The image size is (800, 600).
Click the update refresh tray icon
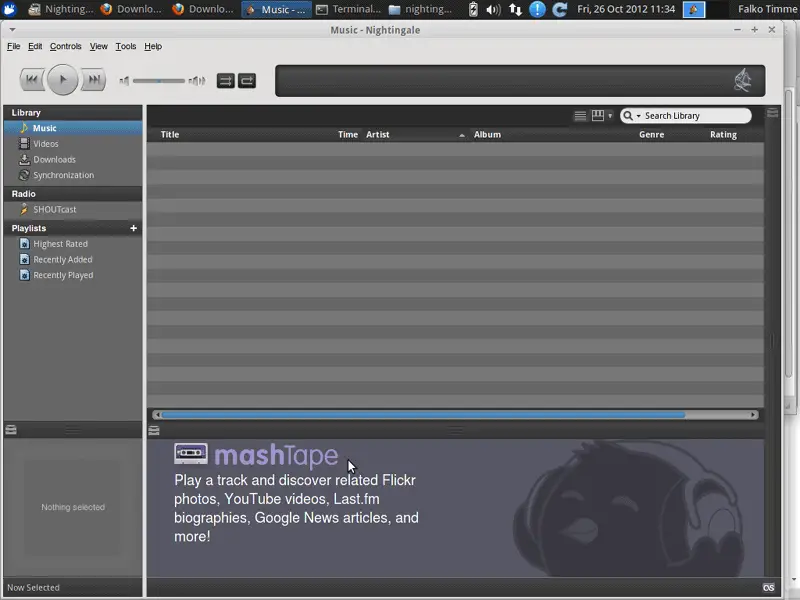[x=559, y=9]
